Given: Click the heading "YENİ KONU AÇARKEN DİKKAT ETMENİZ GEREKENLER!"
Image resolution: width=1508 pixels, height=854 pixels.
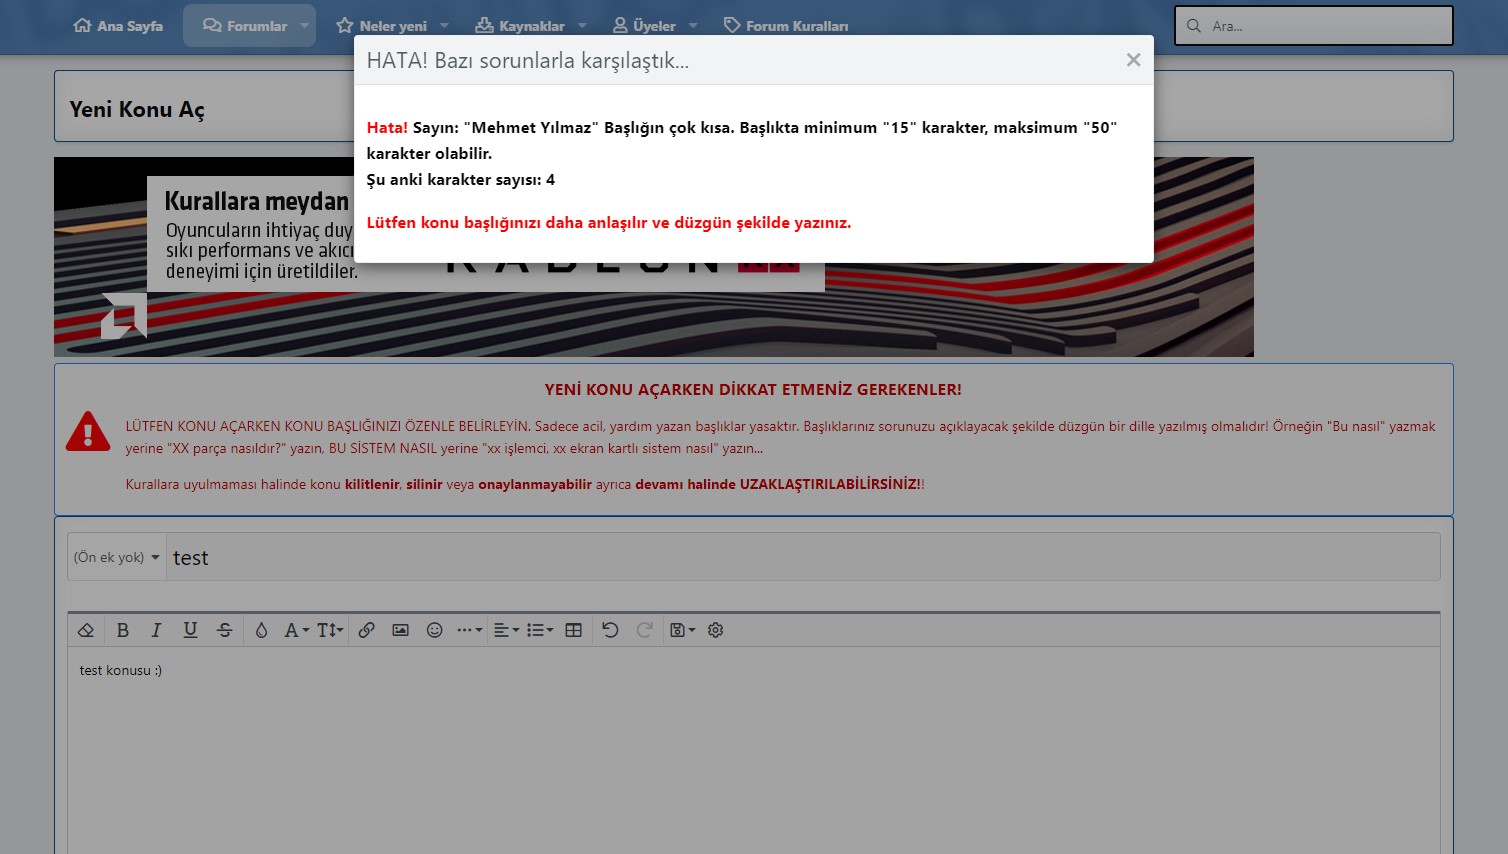Looking at the screenshot, I should click(x=753, y=390).
